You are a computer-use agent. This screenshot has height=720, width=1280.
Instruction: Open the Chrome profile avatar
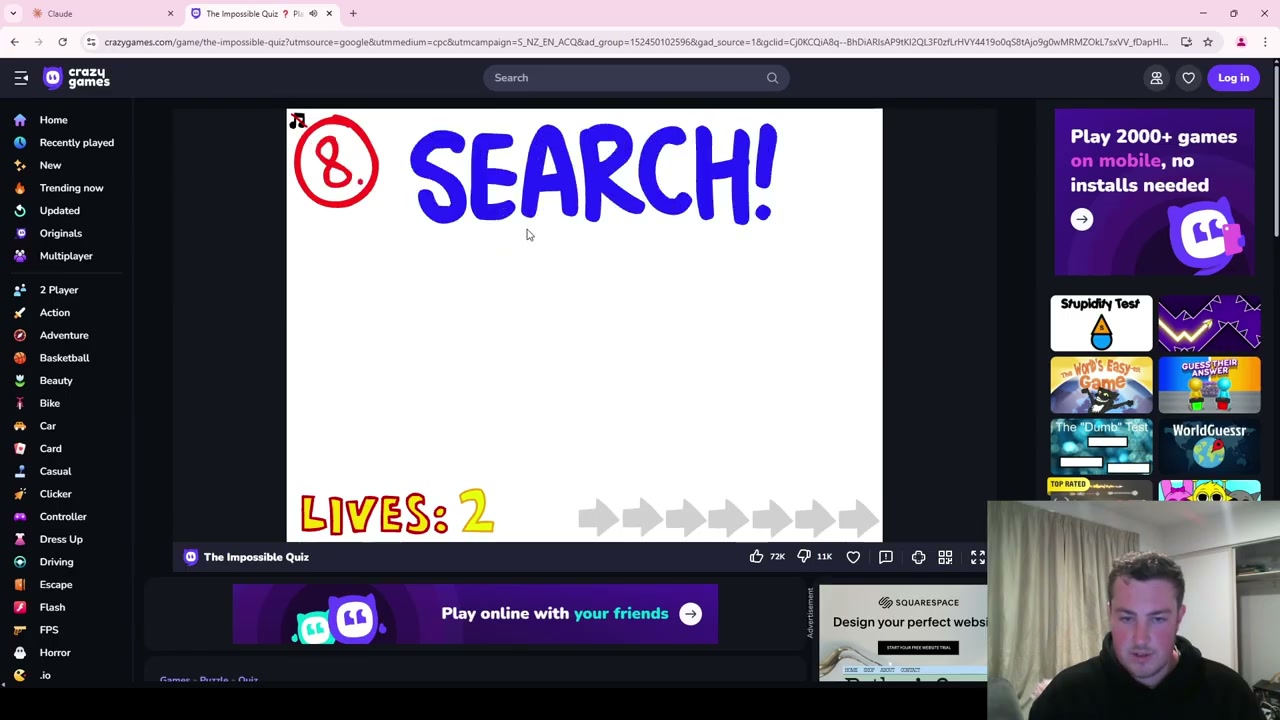point(1241,42)
